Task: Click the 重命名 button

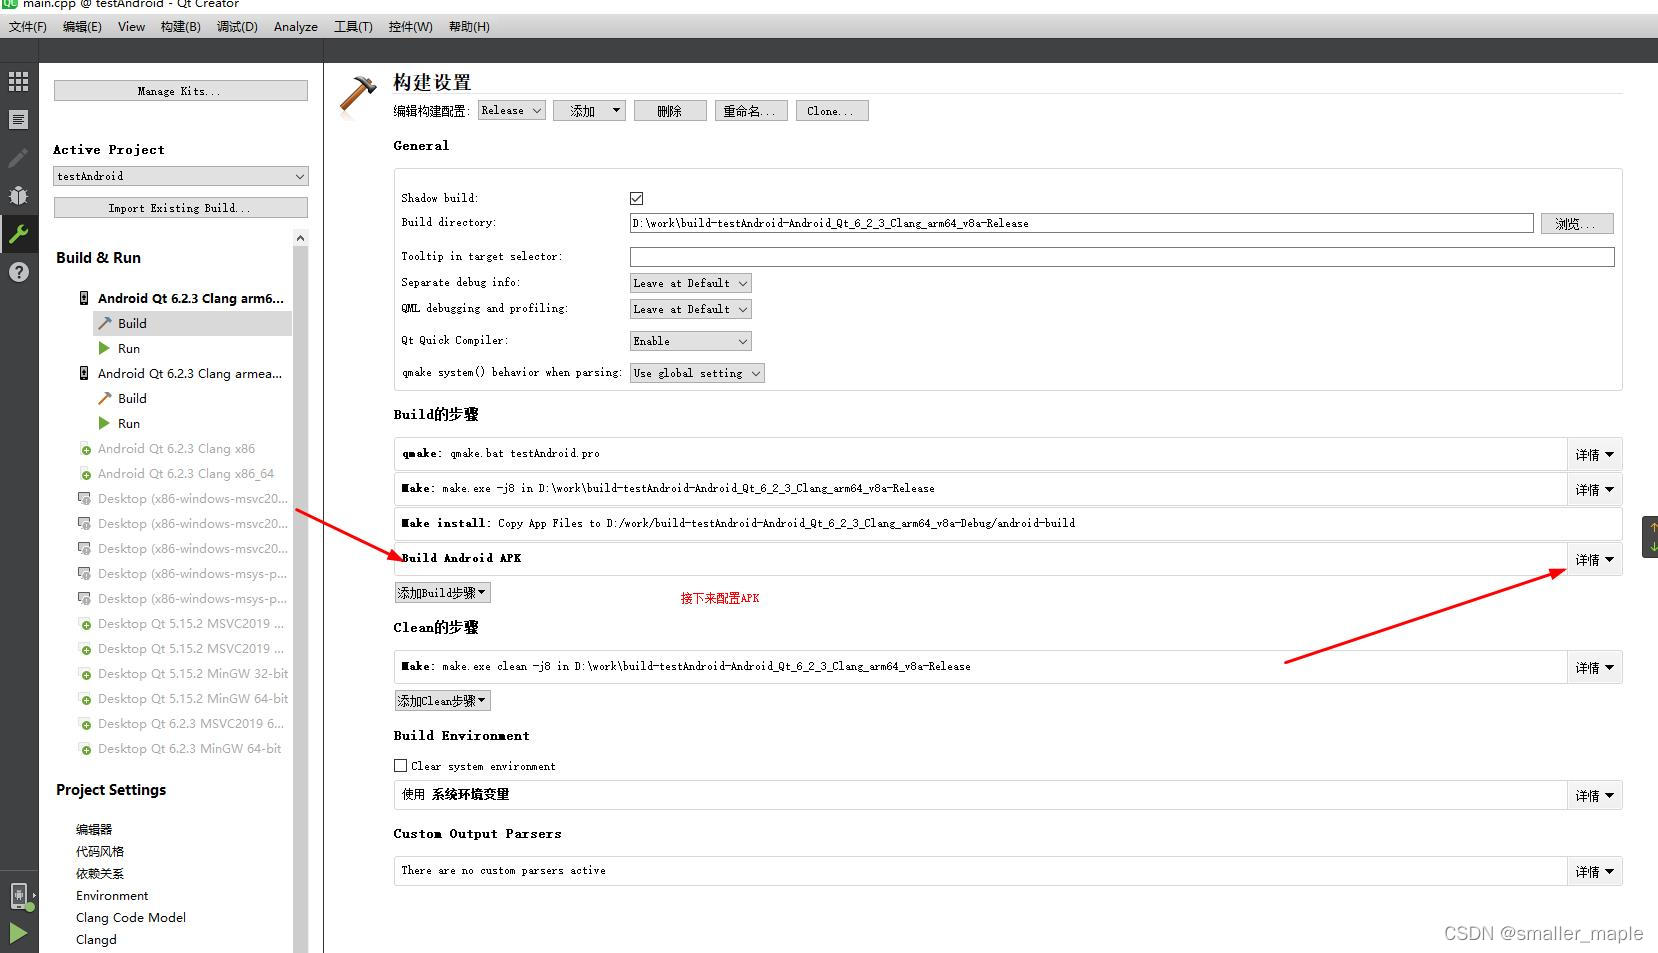Action: coord(750,111)
